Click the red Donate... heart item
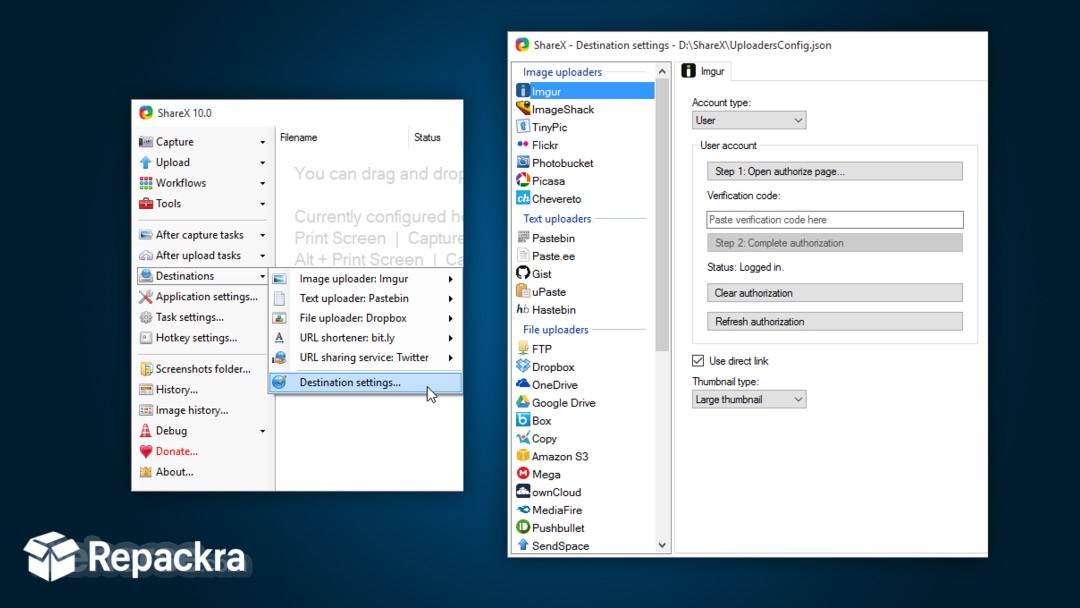 [x=202, y=452]
